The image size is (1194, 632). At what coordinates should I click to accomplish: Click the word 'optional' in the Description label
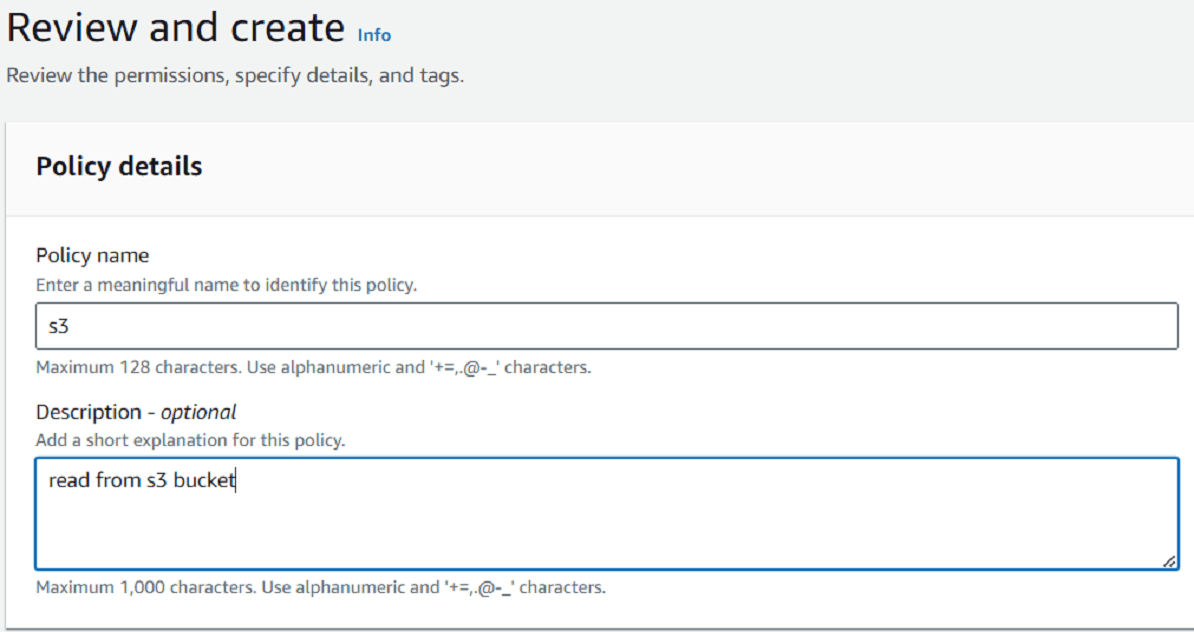point(198,412)
